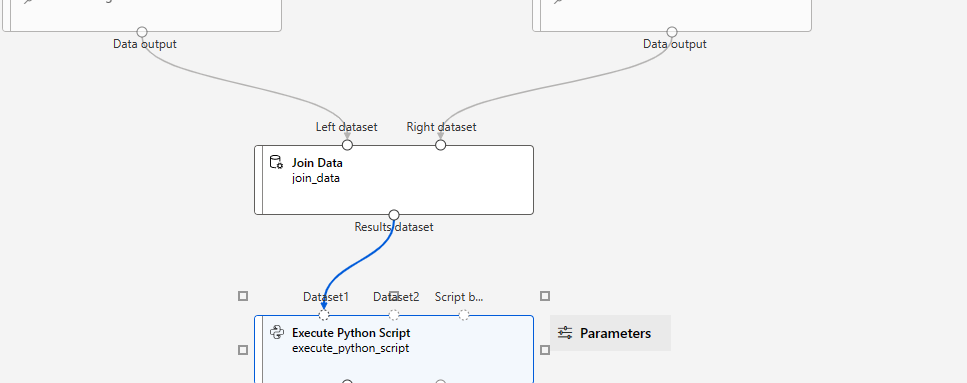
Task: Select the Left dataset input port
Action: [347, 145]
